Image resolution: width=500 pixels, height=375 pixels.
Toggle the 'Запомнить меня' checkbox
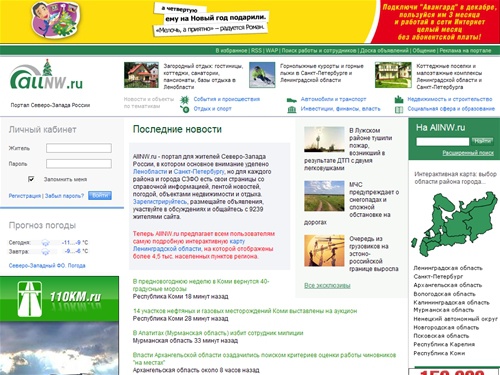pos(31,179)
